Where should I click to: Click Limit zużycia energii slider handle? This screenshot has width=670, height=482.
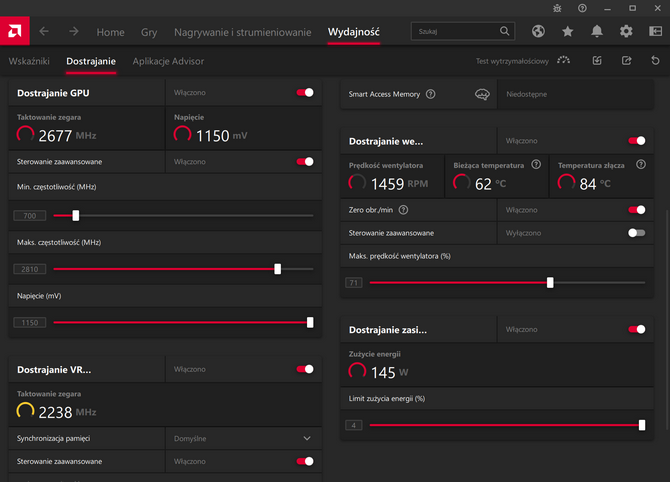tap(642, 425)
